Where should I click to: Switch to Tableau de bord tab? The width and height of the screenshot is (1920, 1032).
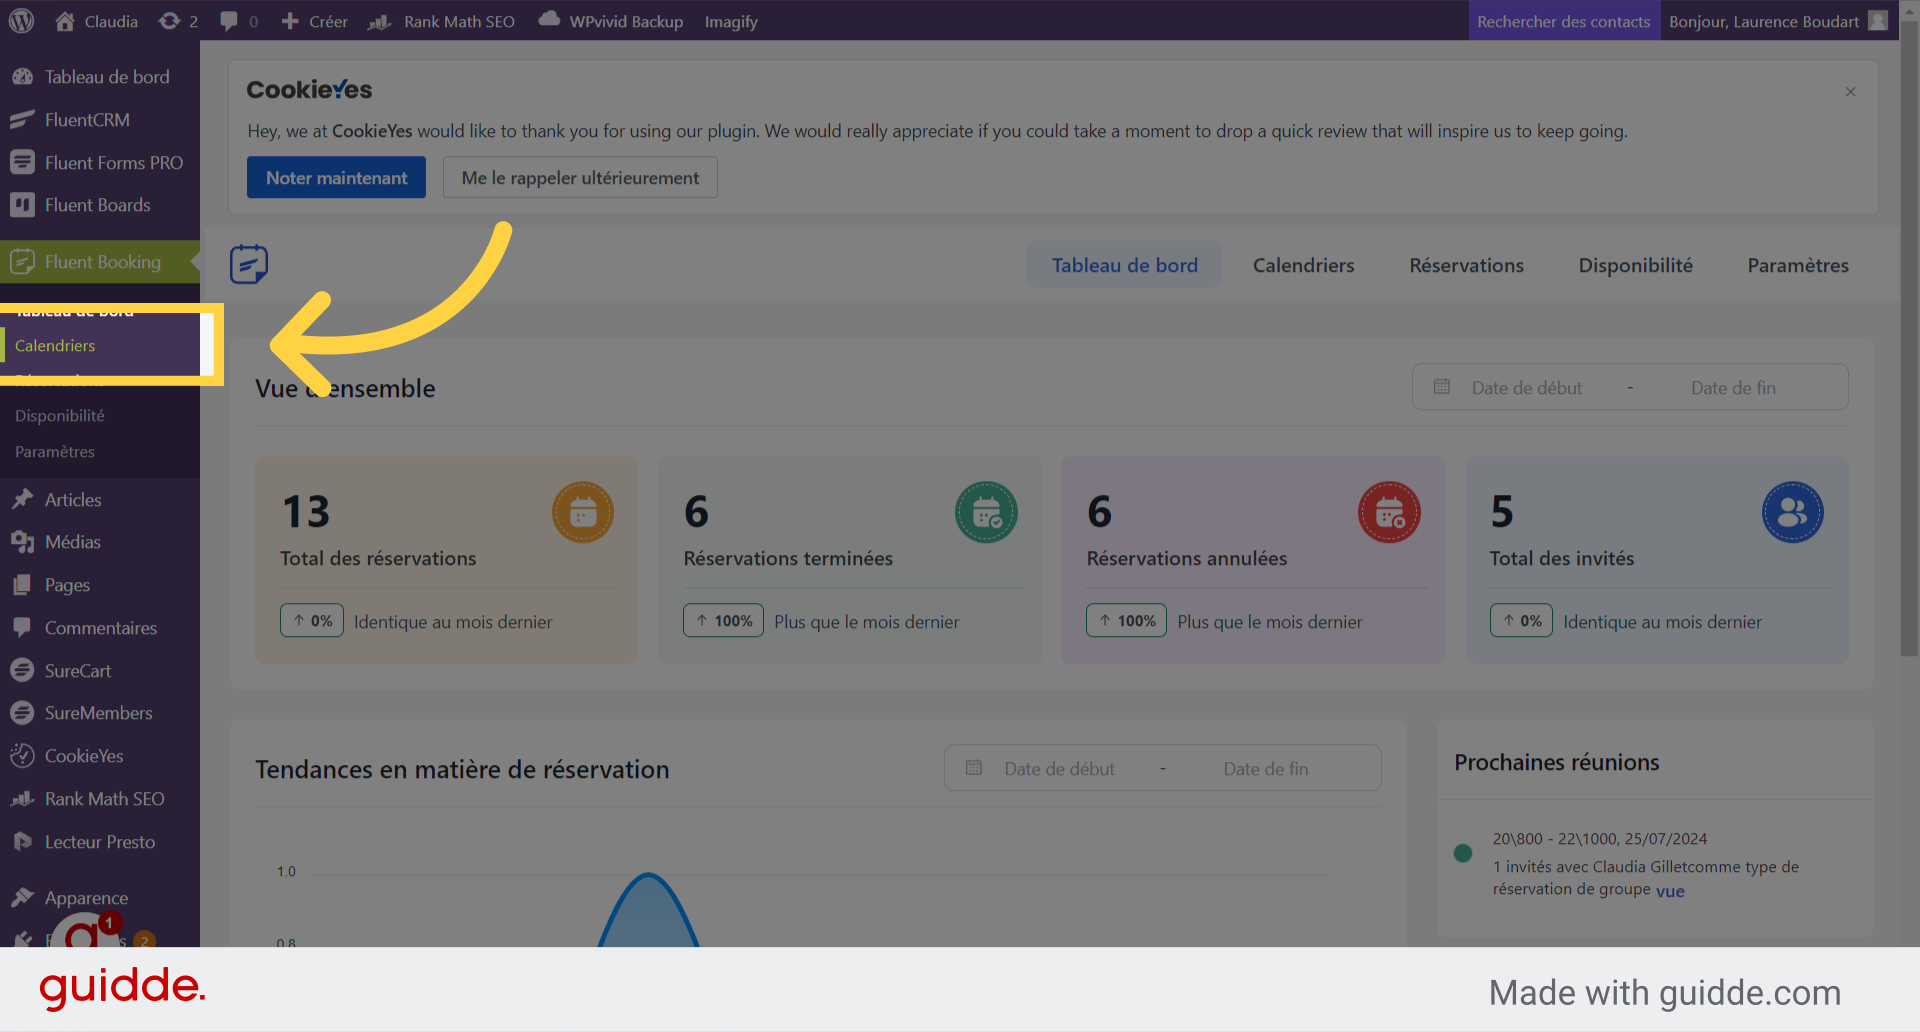(1124, 265)
